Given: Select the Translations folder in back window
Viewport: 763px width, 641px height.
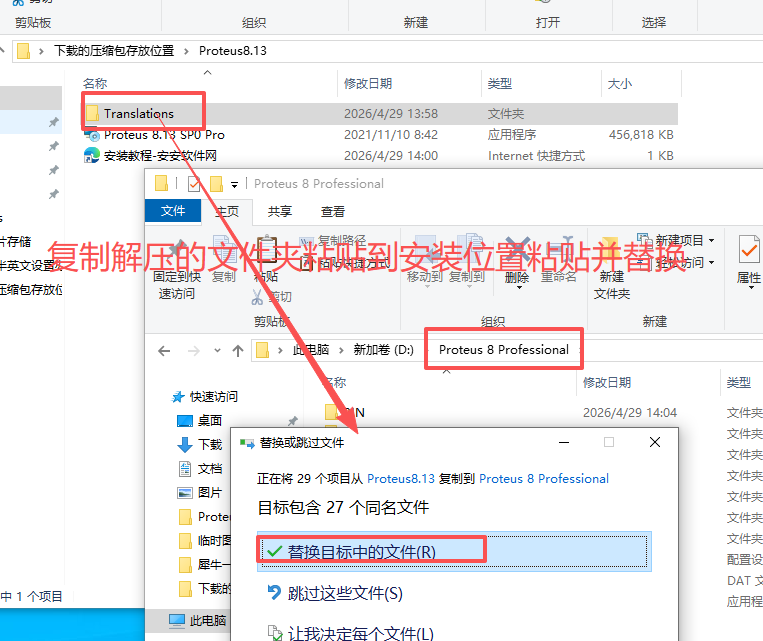Looking at the screenshot, I should tap(380, 113).
